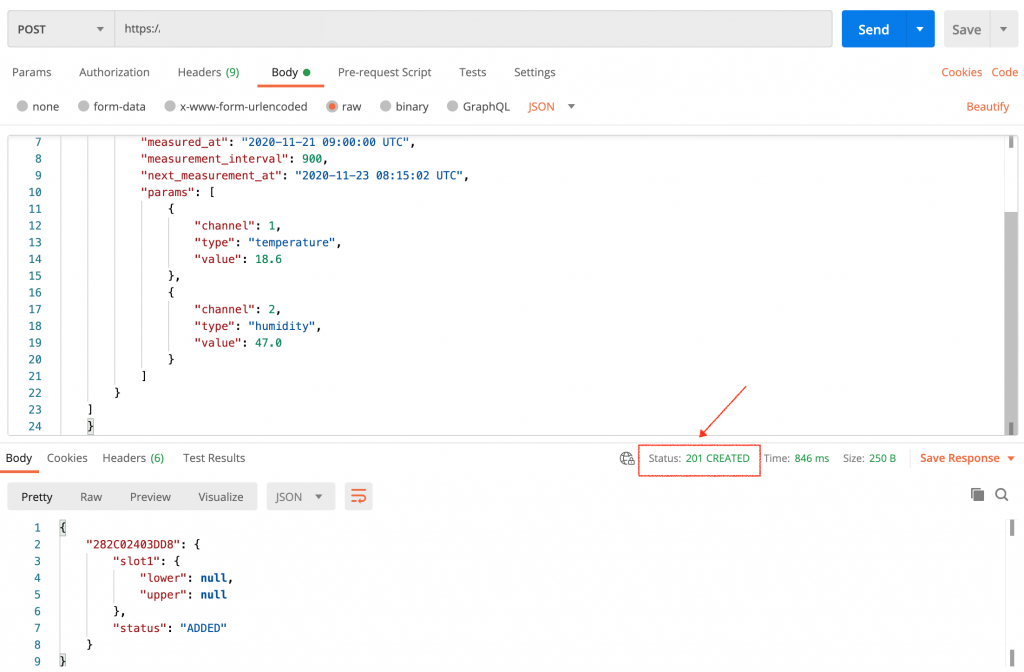Screen dimensions: 1024x672
Task: Click the Beautify link
Action: click(987, 106)
